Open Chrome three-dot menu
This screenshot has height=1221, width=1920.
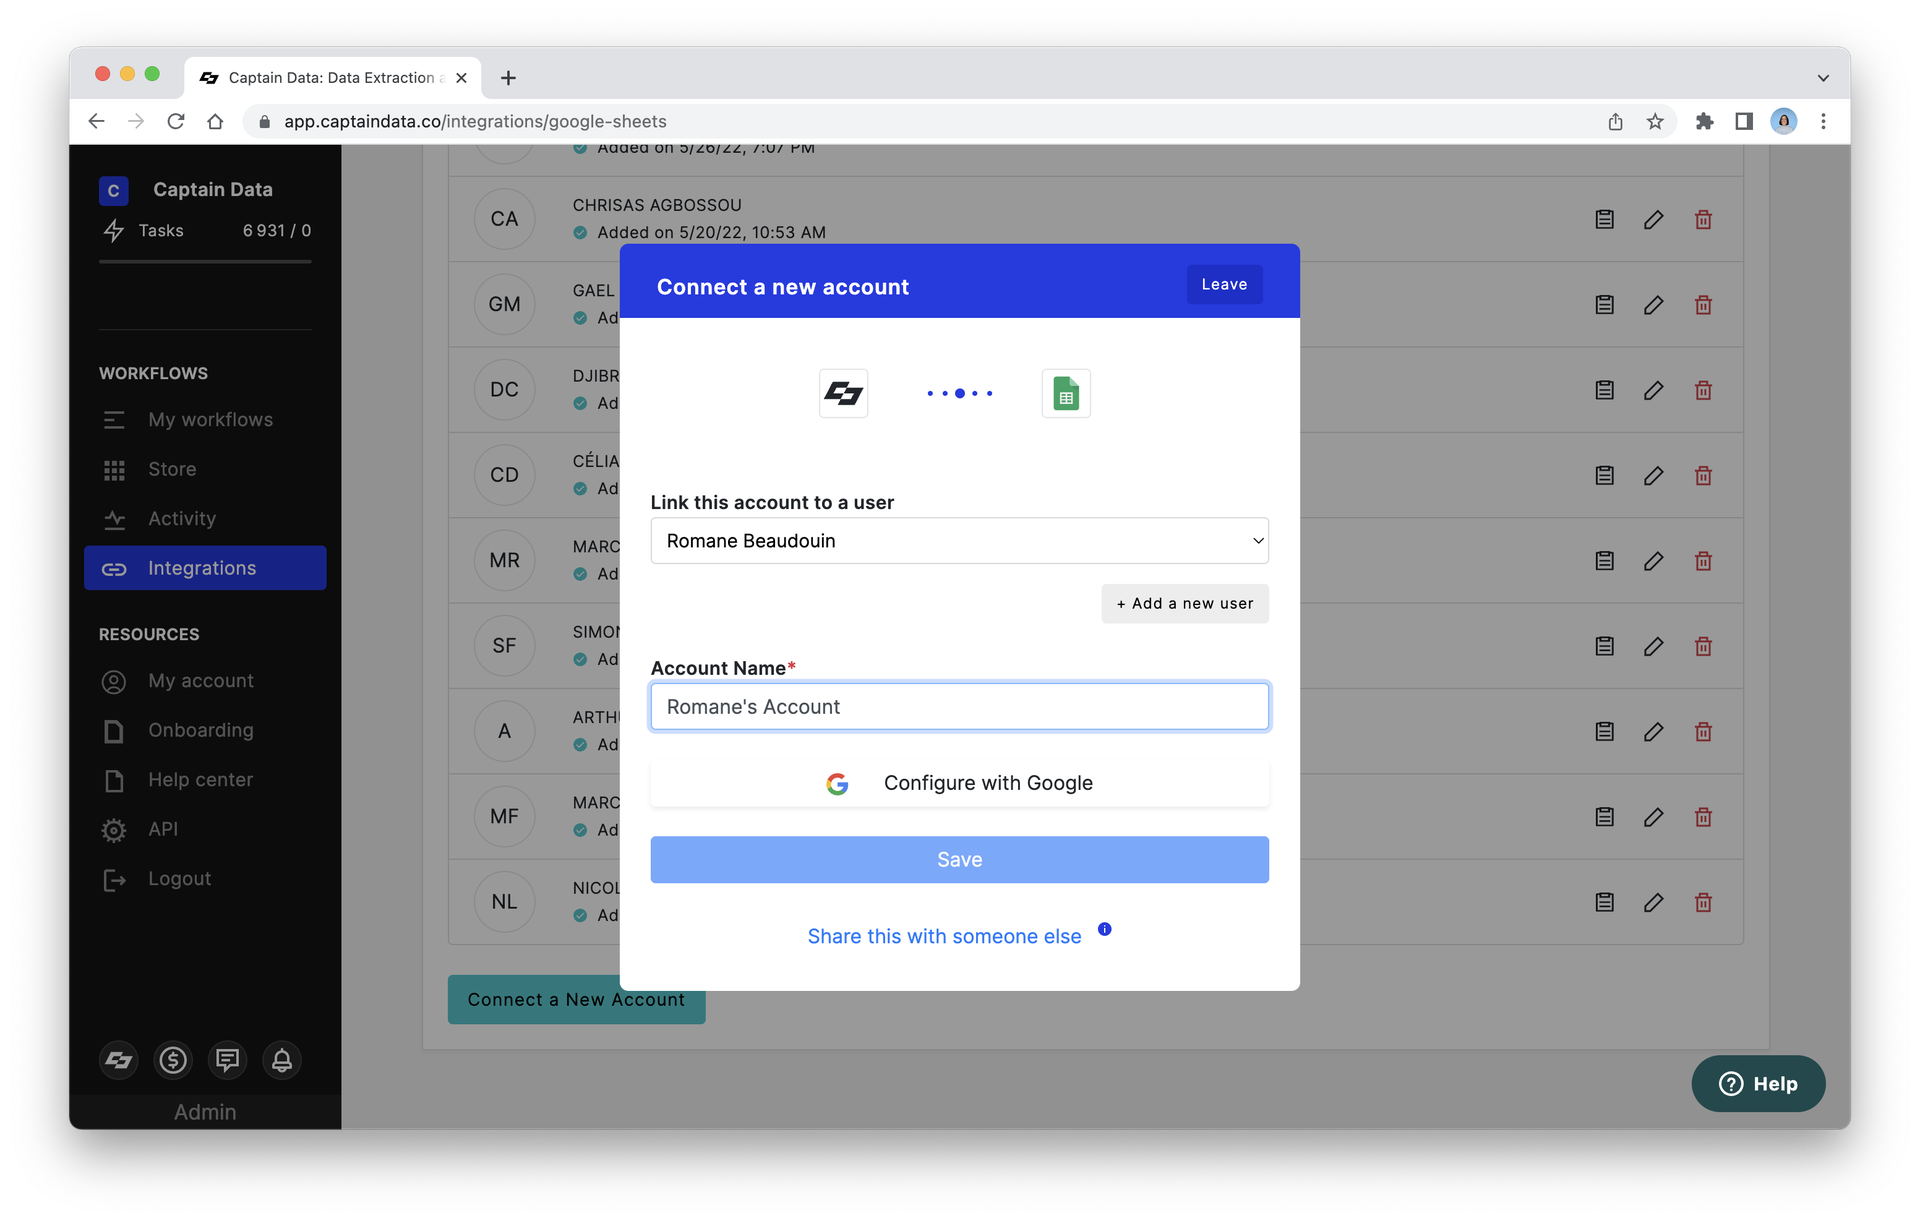pyautogui.click(x=1823, y=121)
